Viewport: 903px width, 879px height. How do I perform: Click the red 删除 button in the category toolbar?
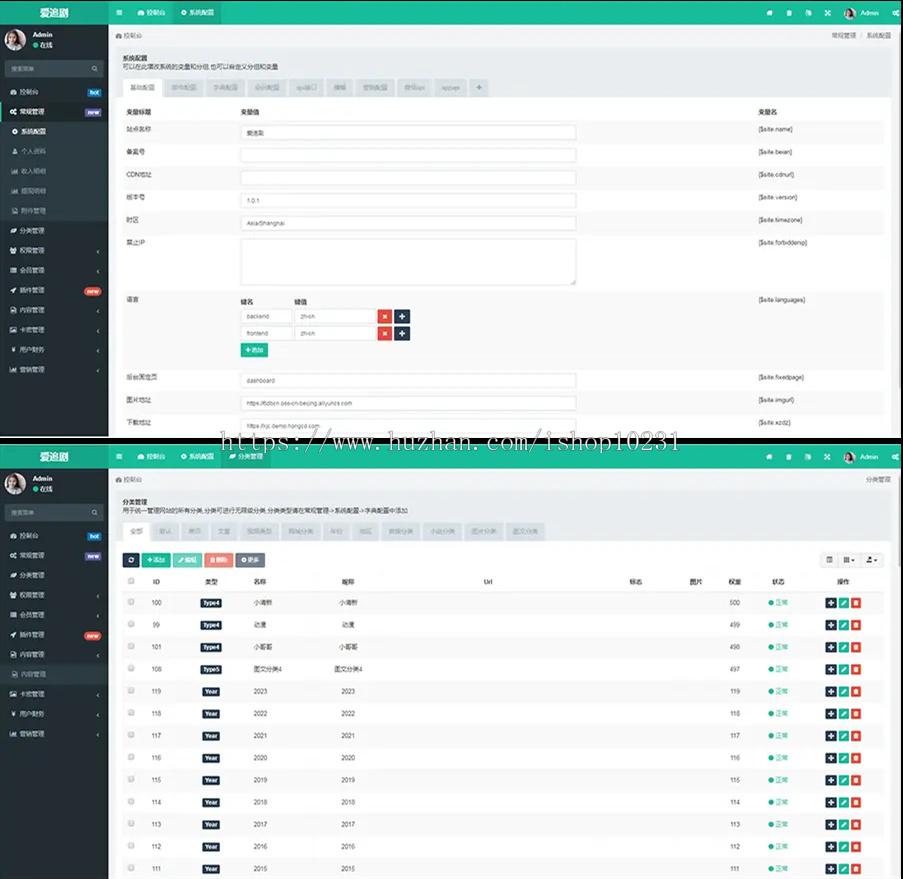coord(218,560)
